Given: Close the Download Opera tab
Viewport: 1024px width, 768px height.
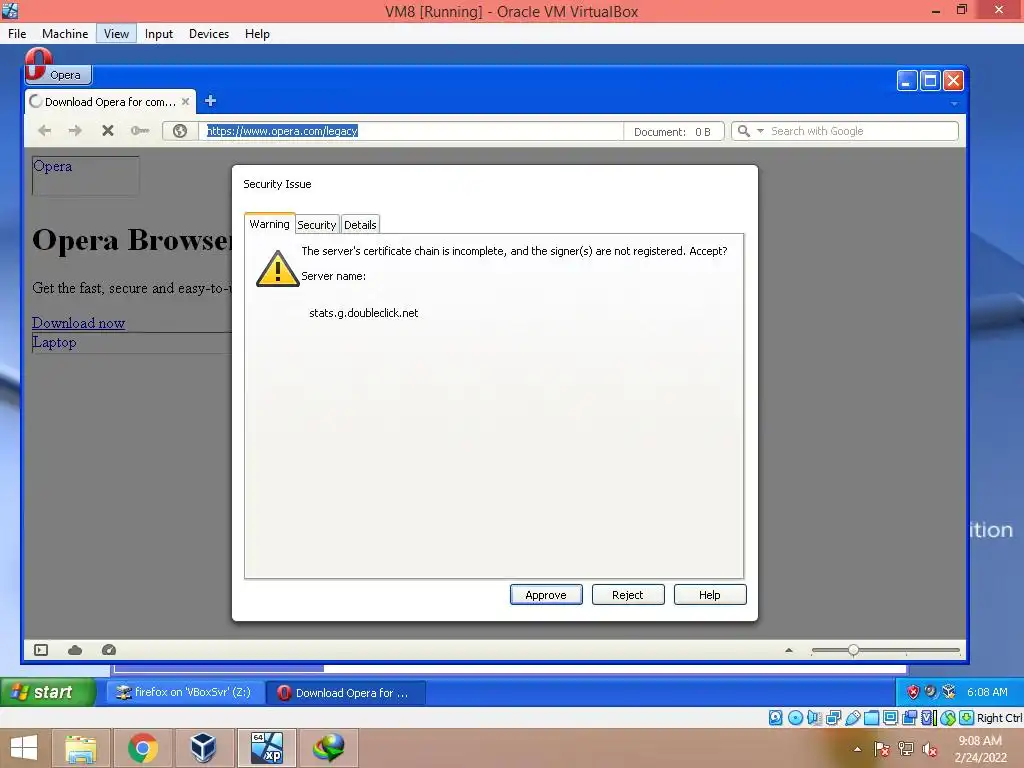Looking at the screenshot, I should 185,102.
